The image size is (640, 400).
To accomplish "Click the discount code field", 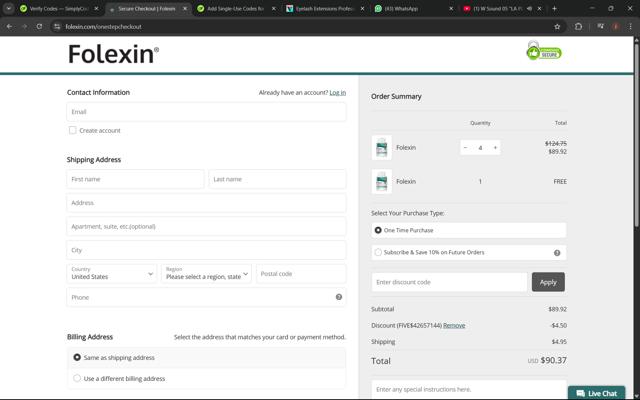I will pyautogui.click(x=449, y=282).
